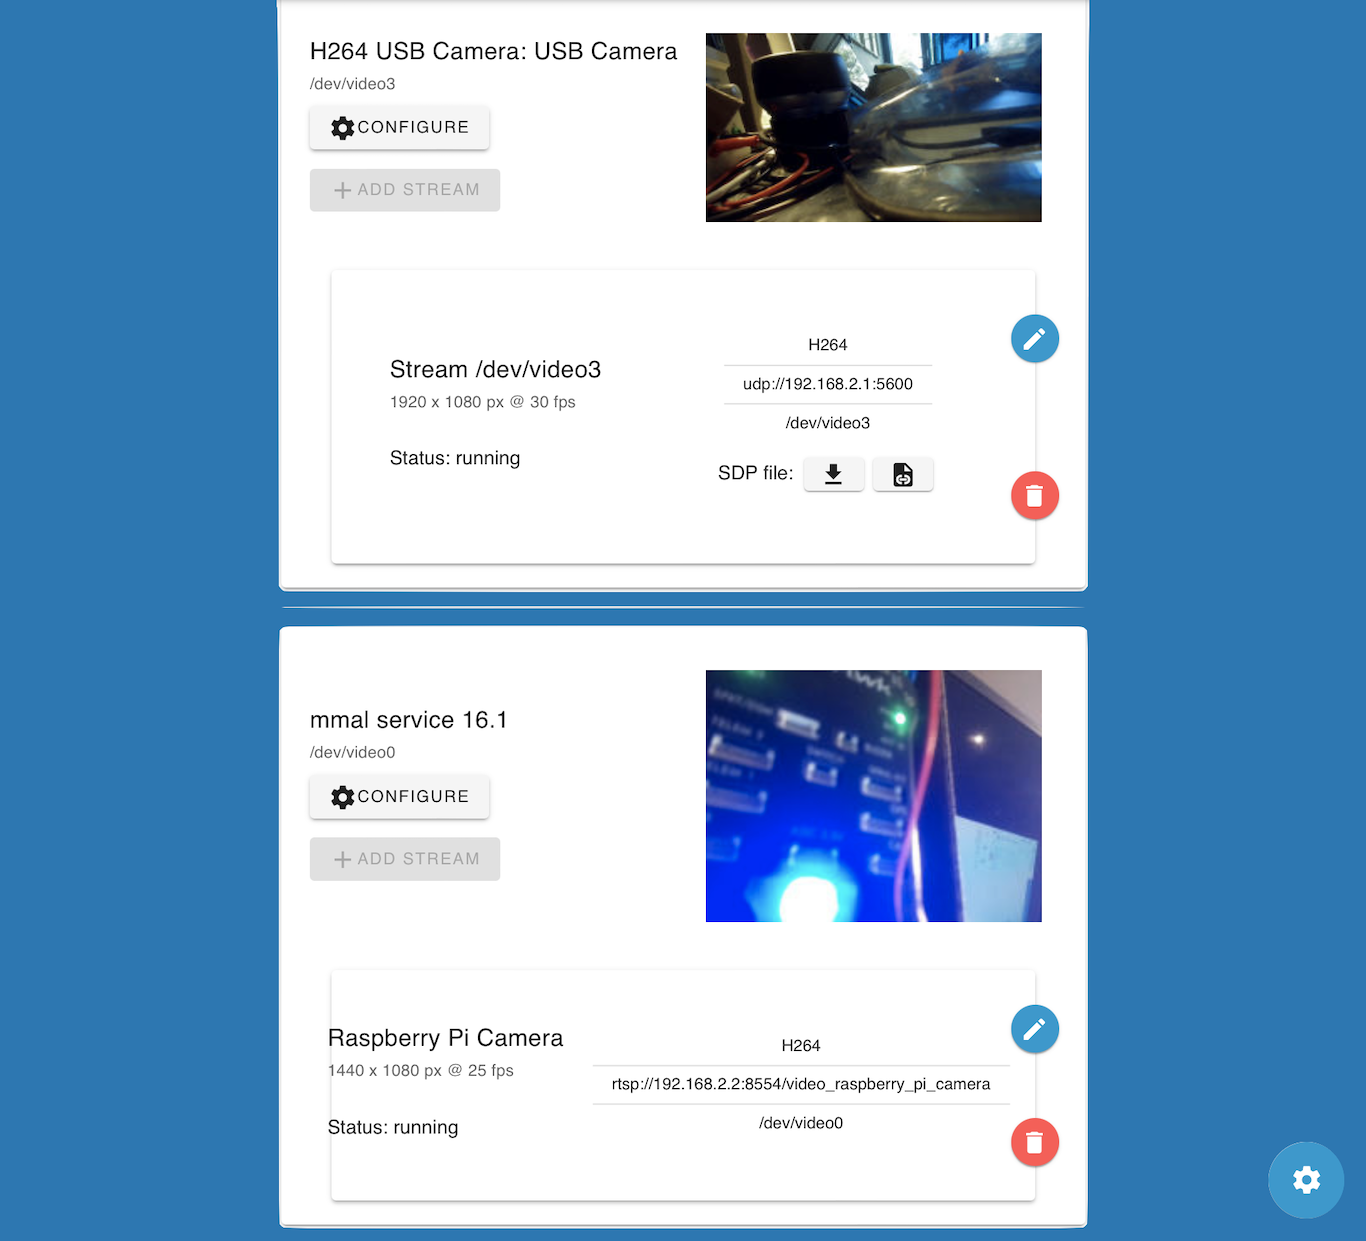
Task: Open global settings with the floating gear icon
Action: coord(1306,1180)
